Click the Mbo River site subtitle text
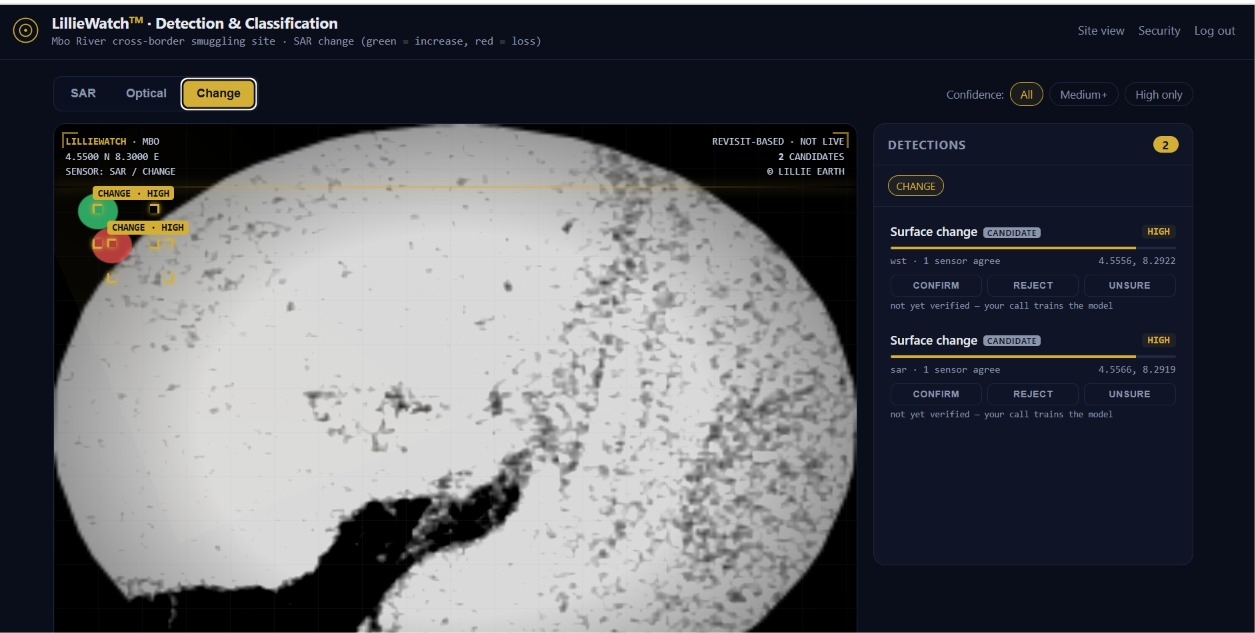The height and width of the screenshot is (633, 1255). click(x=297, y=42)
